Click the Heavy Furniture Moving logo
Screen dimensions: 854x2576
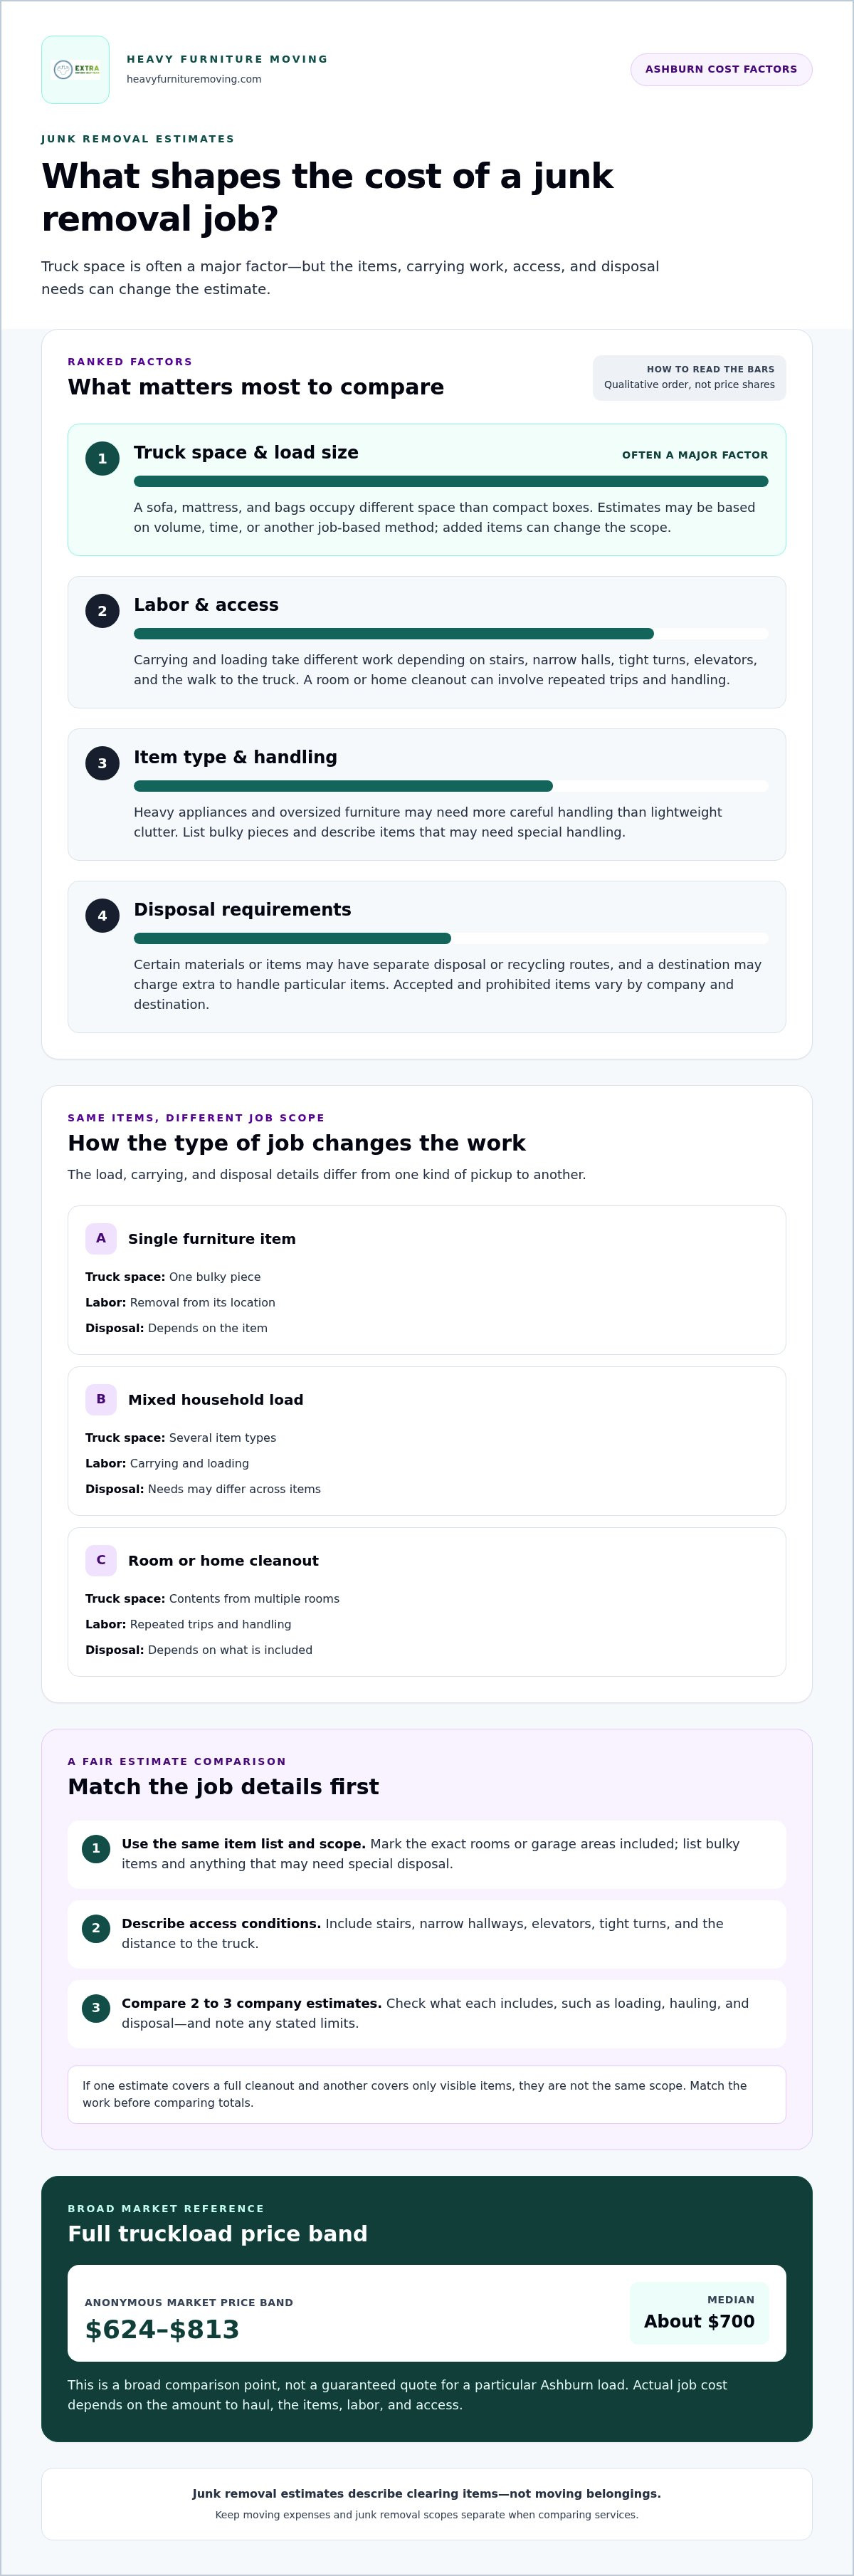coord(75,70)
